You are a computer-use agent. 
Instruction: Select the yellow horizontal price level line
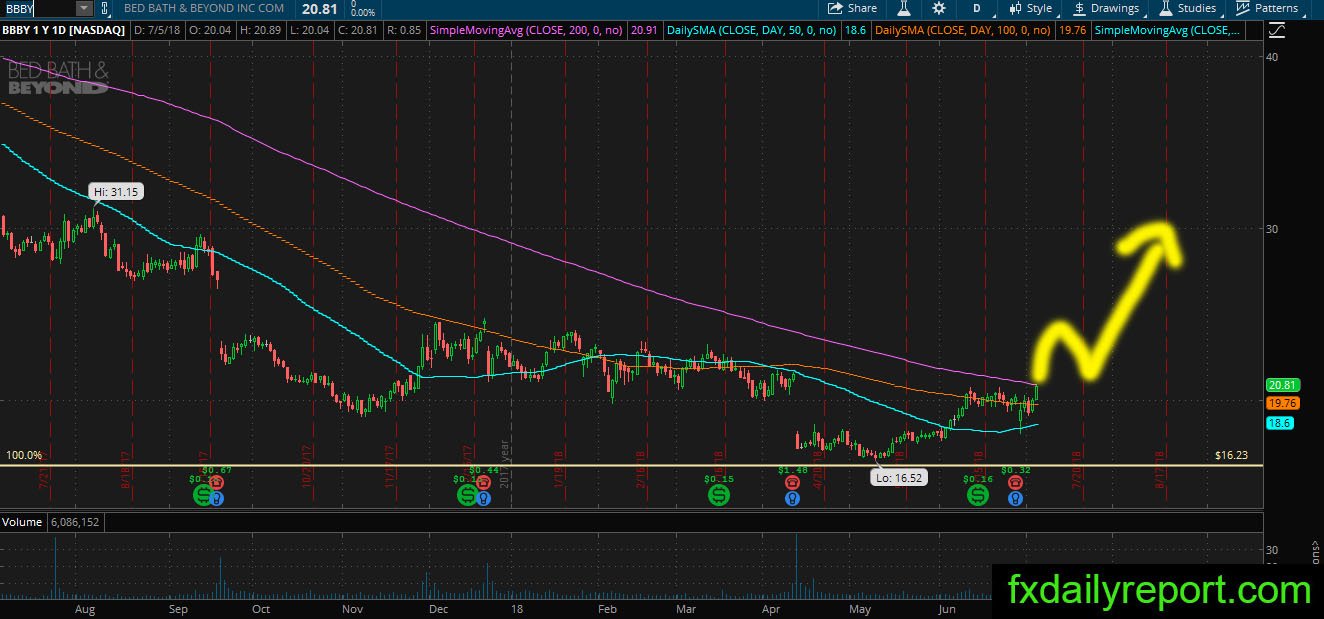pyautogui.click(x=632, y=465)
